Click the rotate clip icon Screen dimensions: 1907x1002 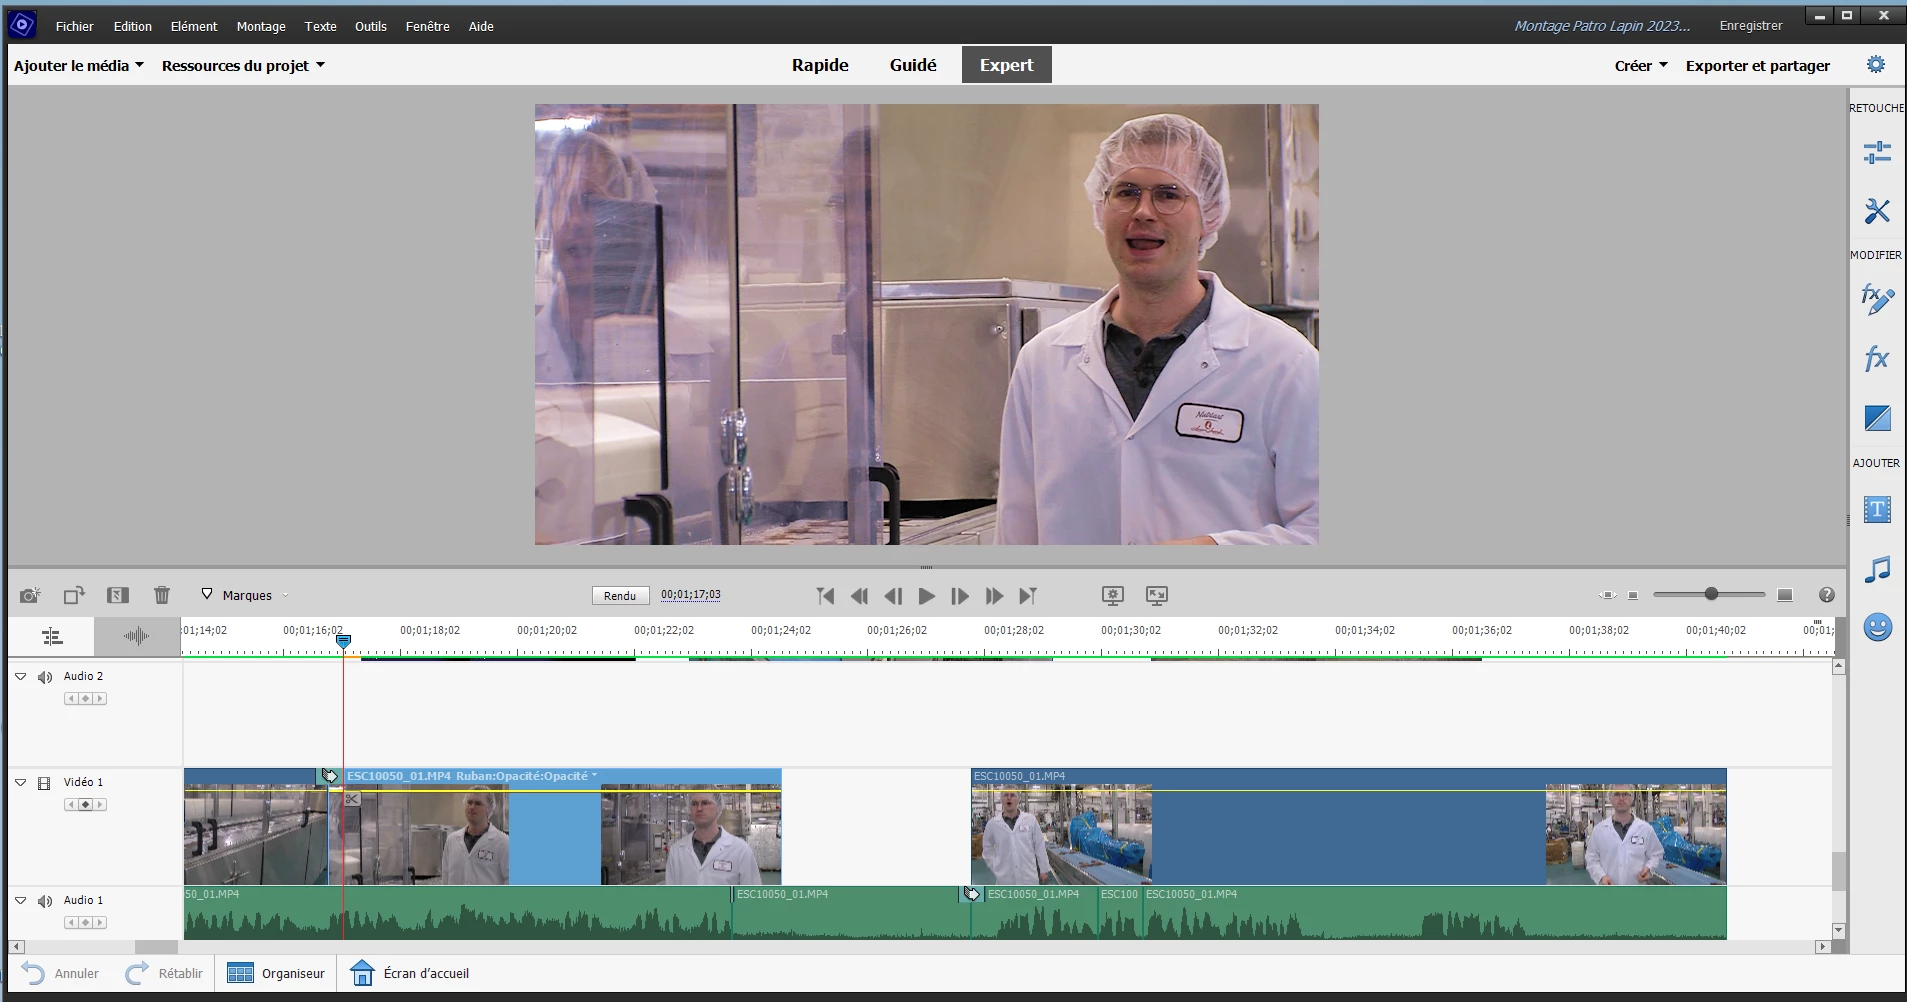pos(74,595)
